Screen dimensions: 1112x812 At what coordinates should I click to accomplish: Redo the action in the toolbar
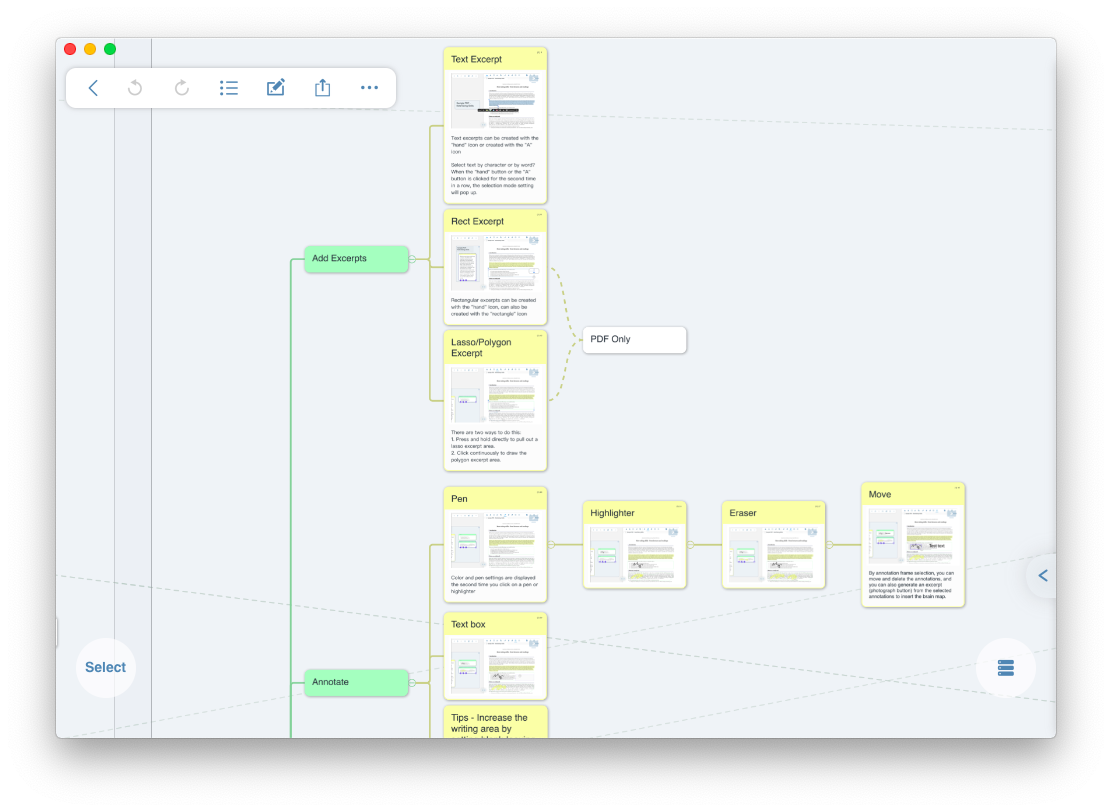click(x=182, y=88)
